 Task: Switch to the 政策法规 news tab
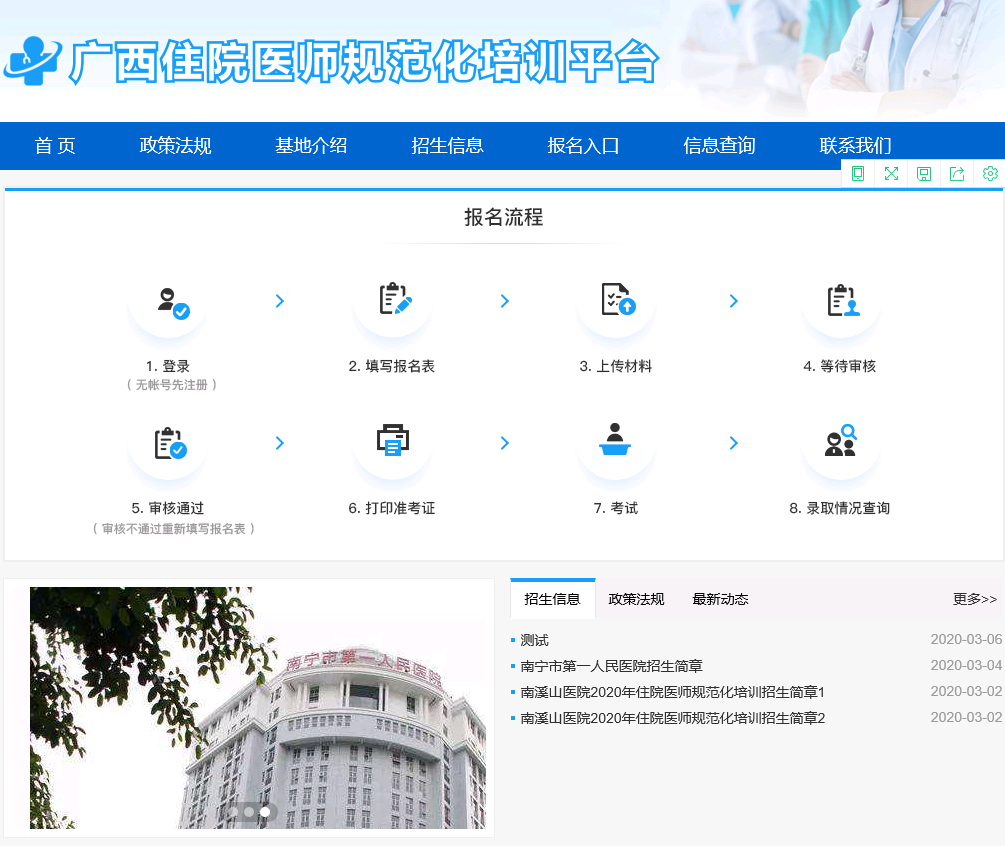636,599
